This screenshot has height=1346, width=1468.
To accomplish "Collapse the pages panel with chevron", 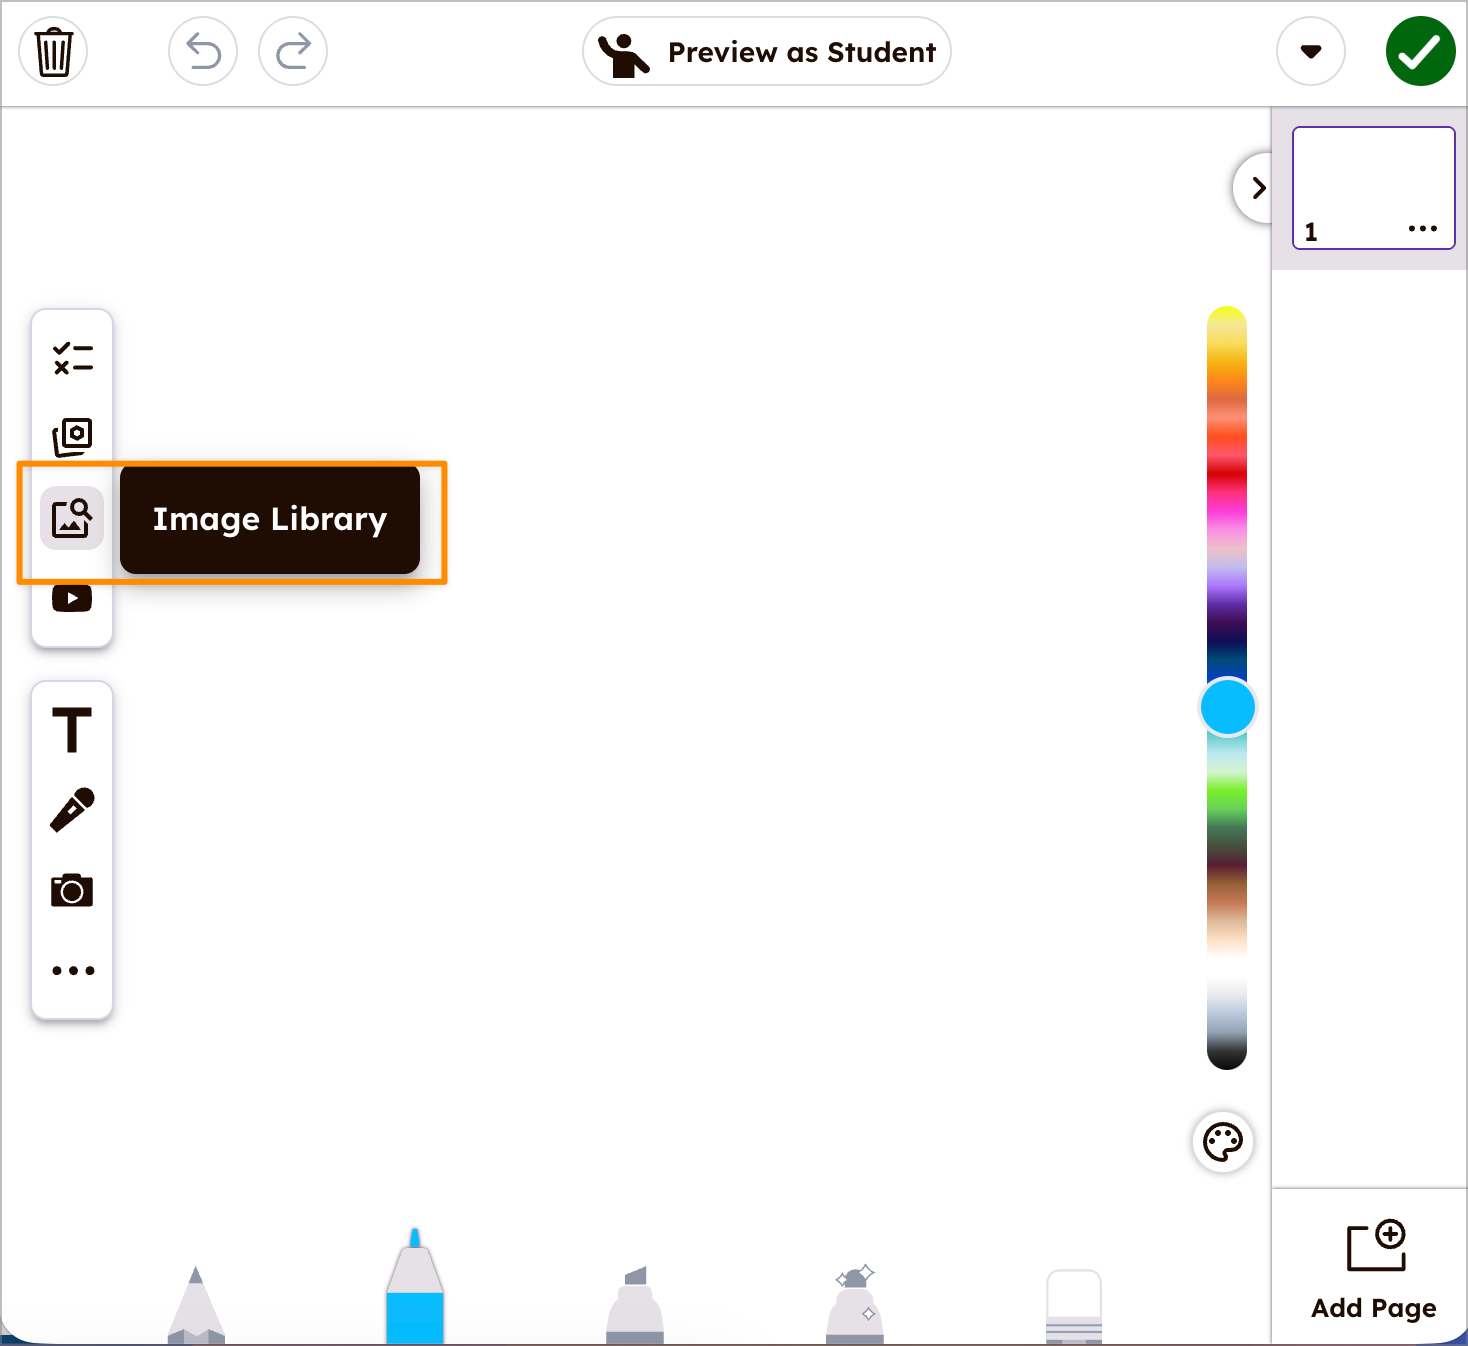I will (1257, 188).
